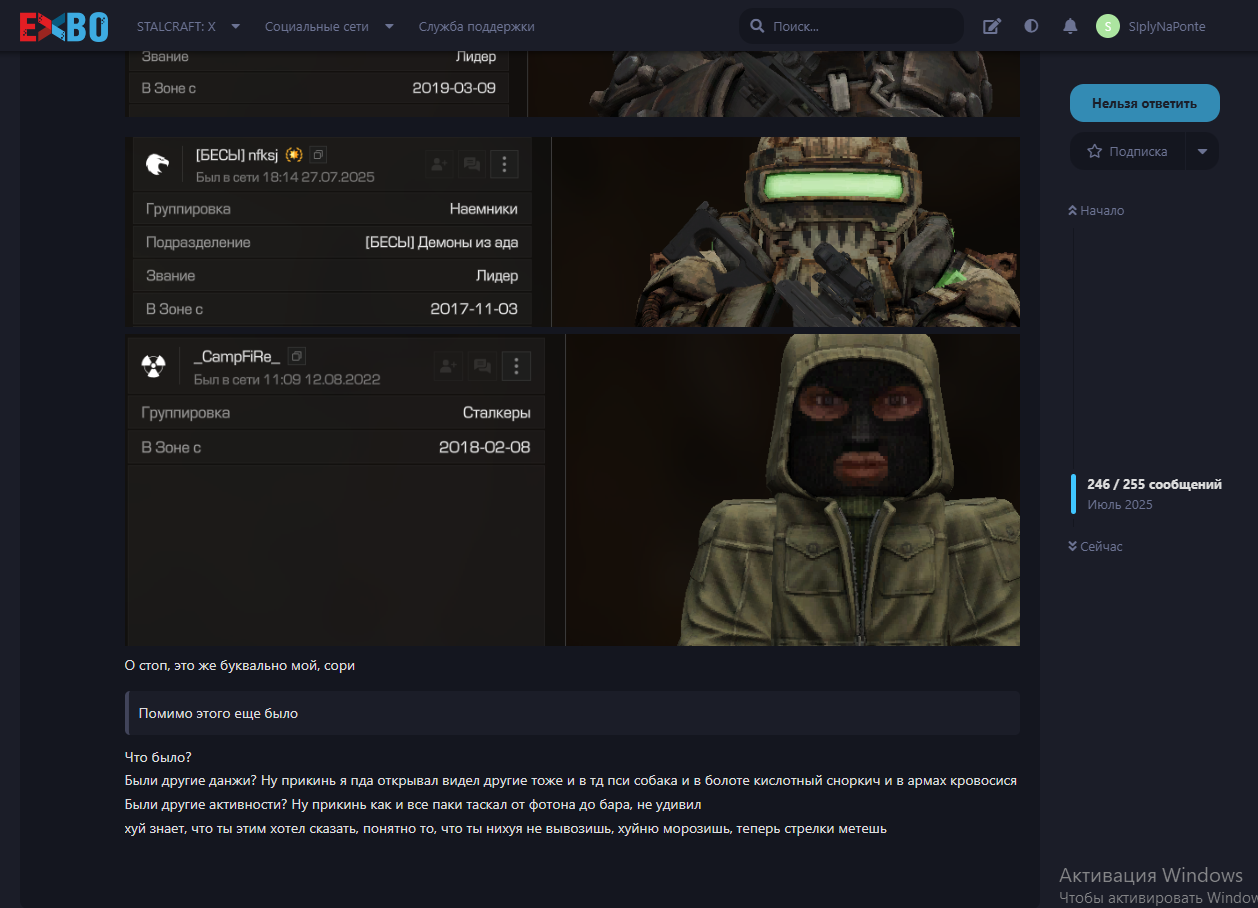Screen dimensions: 1258x908
Task: Click the line starting Были другие данжи?
Action: (x=571, y=780)
